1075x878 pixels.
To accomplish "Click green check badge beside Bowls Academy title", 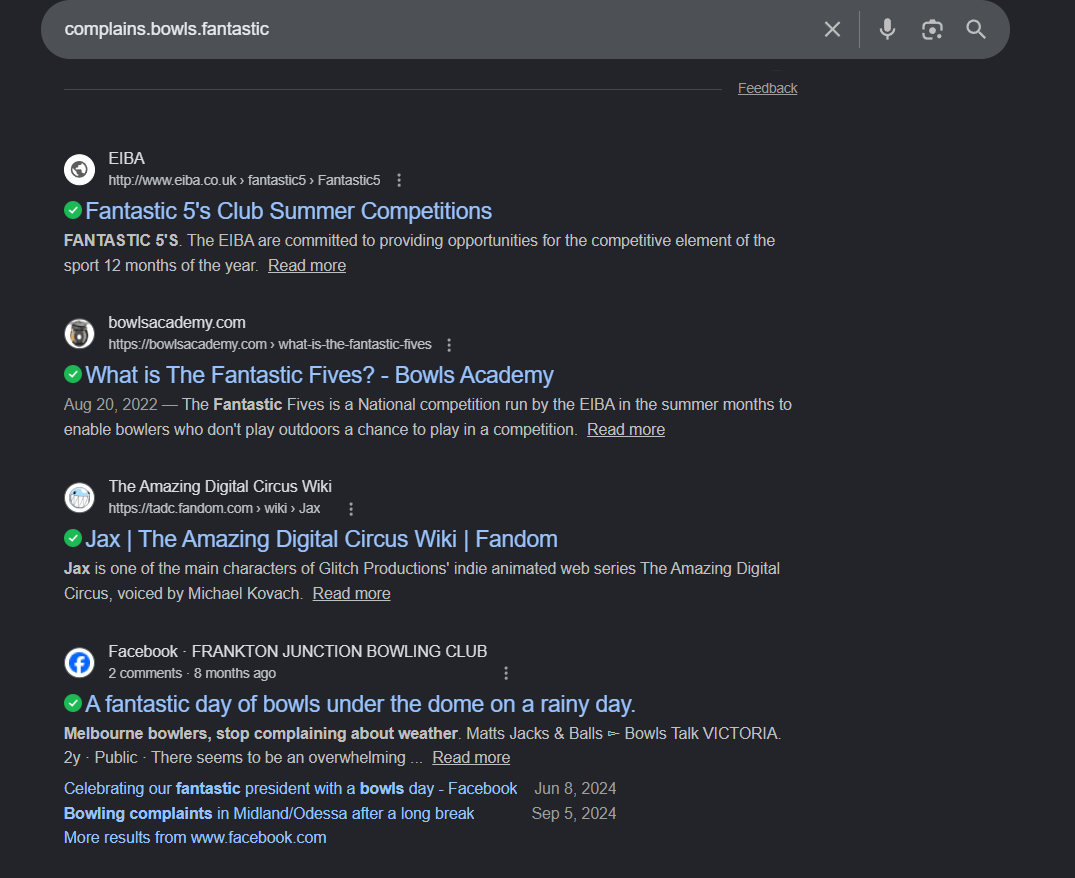I will (x=73, y=374).
